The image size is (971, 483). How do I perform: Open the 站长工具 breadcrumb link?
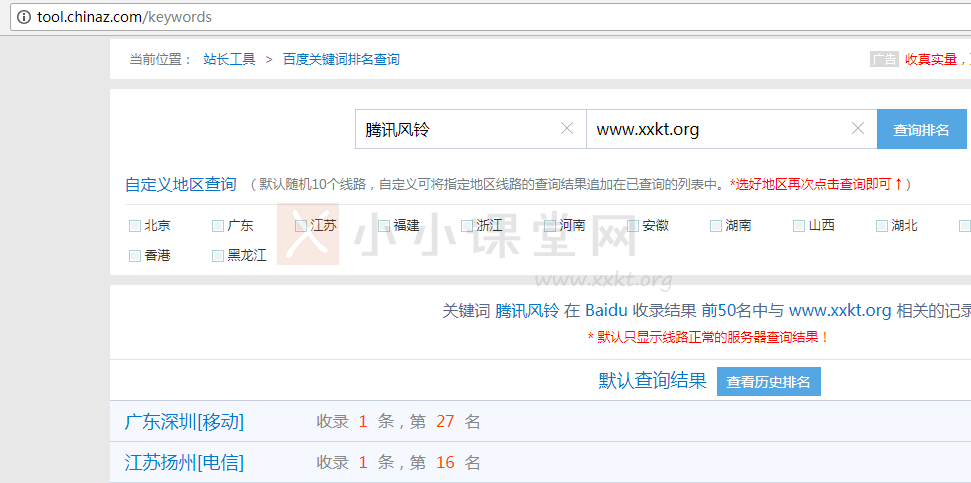pos(229,59)
